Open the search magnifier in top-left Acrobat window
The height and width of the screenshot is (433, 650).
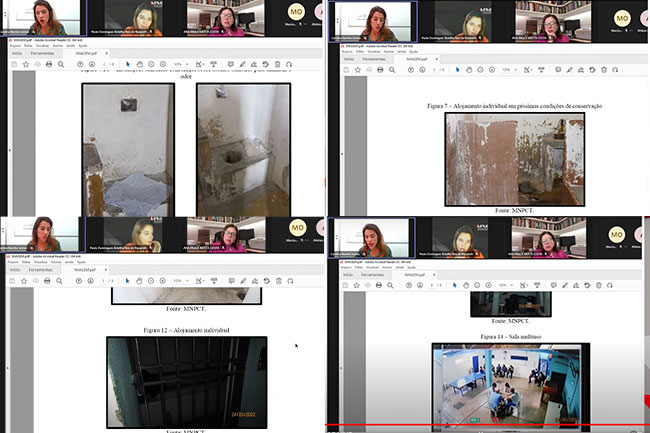coord(61,64)
